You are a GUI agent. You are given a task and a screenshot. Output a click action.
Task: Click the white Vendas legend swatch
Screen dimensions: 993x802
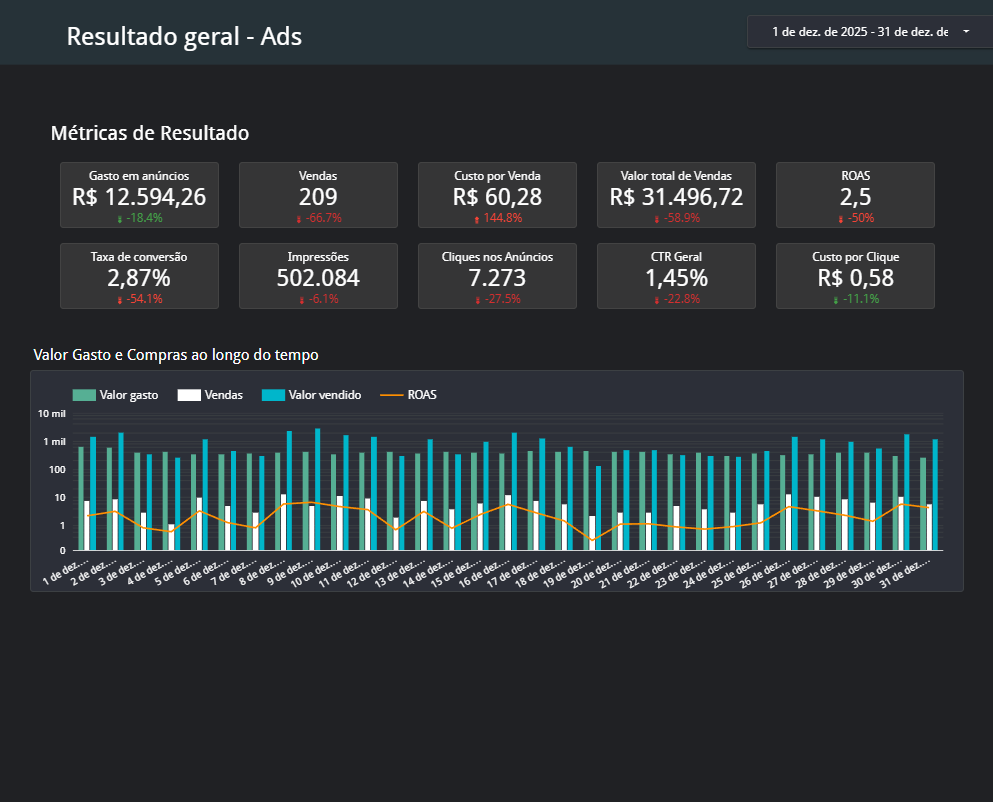(x=189, y=395)
